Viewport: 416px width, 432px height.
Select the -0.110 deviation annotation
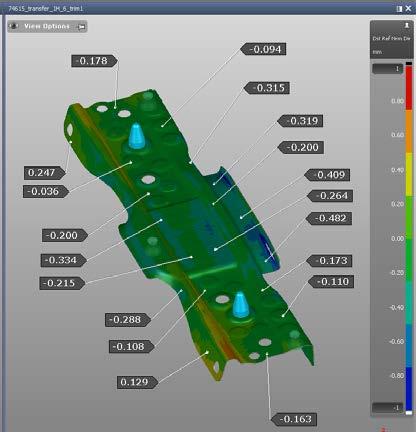pyautogui.click(x=331, y=282)
